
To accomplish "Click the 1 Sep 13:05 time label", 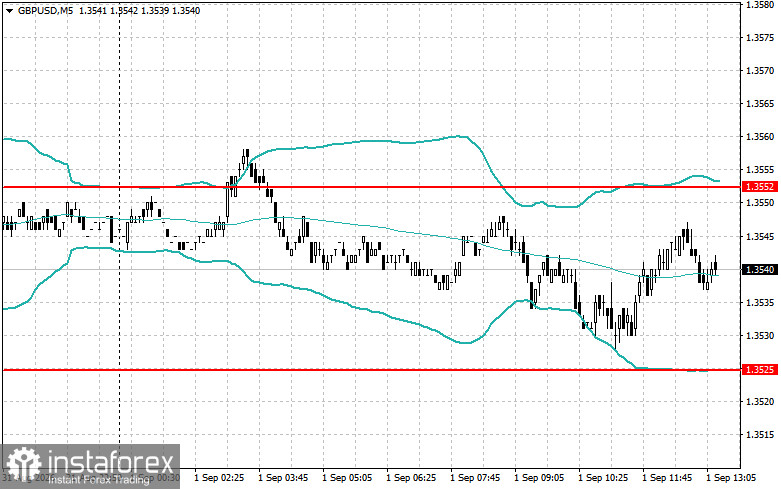I will [x=731, y=478].
